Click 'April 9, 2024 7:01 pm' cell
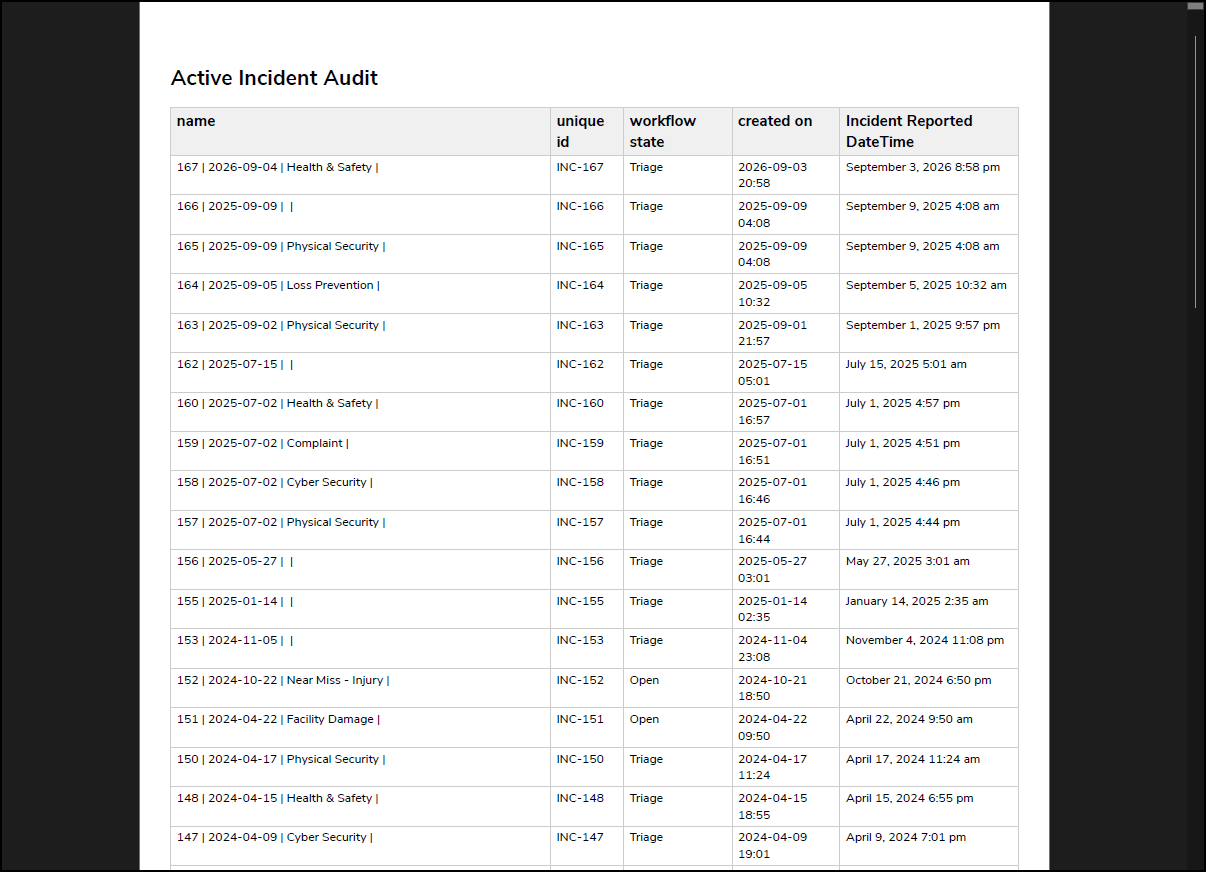The height and width of the screenshot is (872, 1206). click(x=929, y=846)
